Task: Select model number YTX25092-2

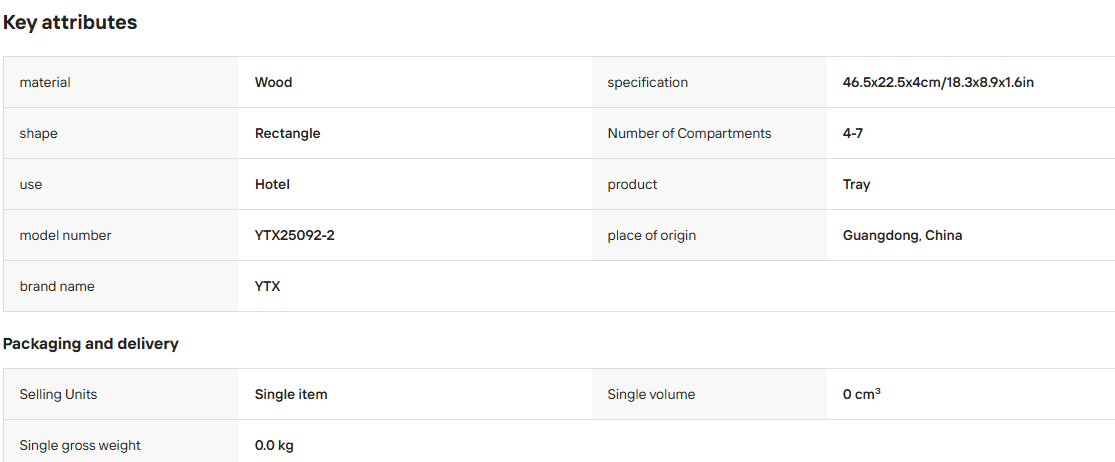Action: pyautogui.click(x=294, y=235)
